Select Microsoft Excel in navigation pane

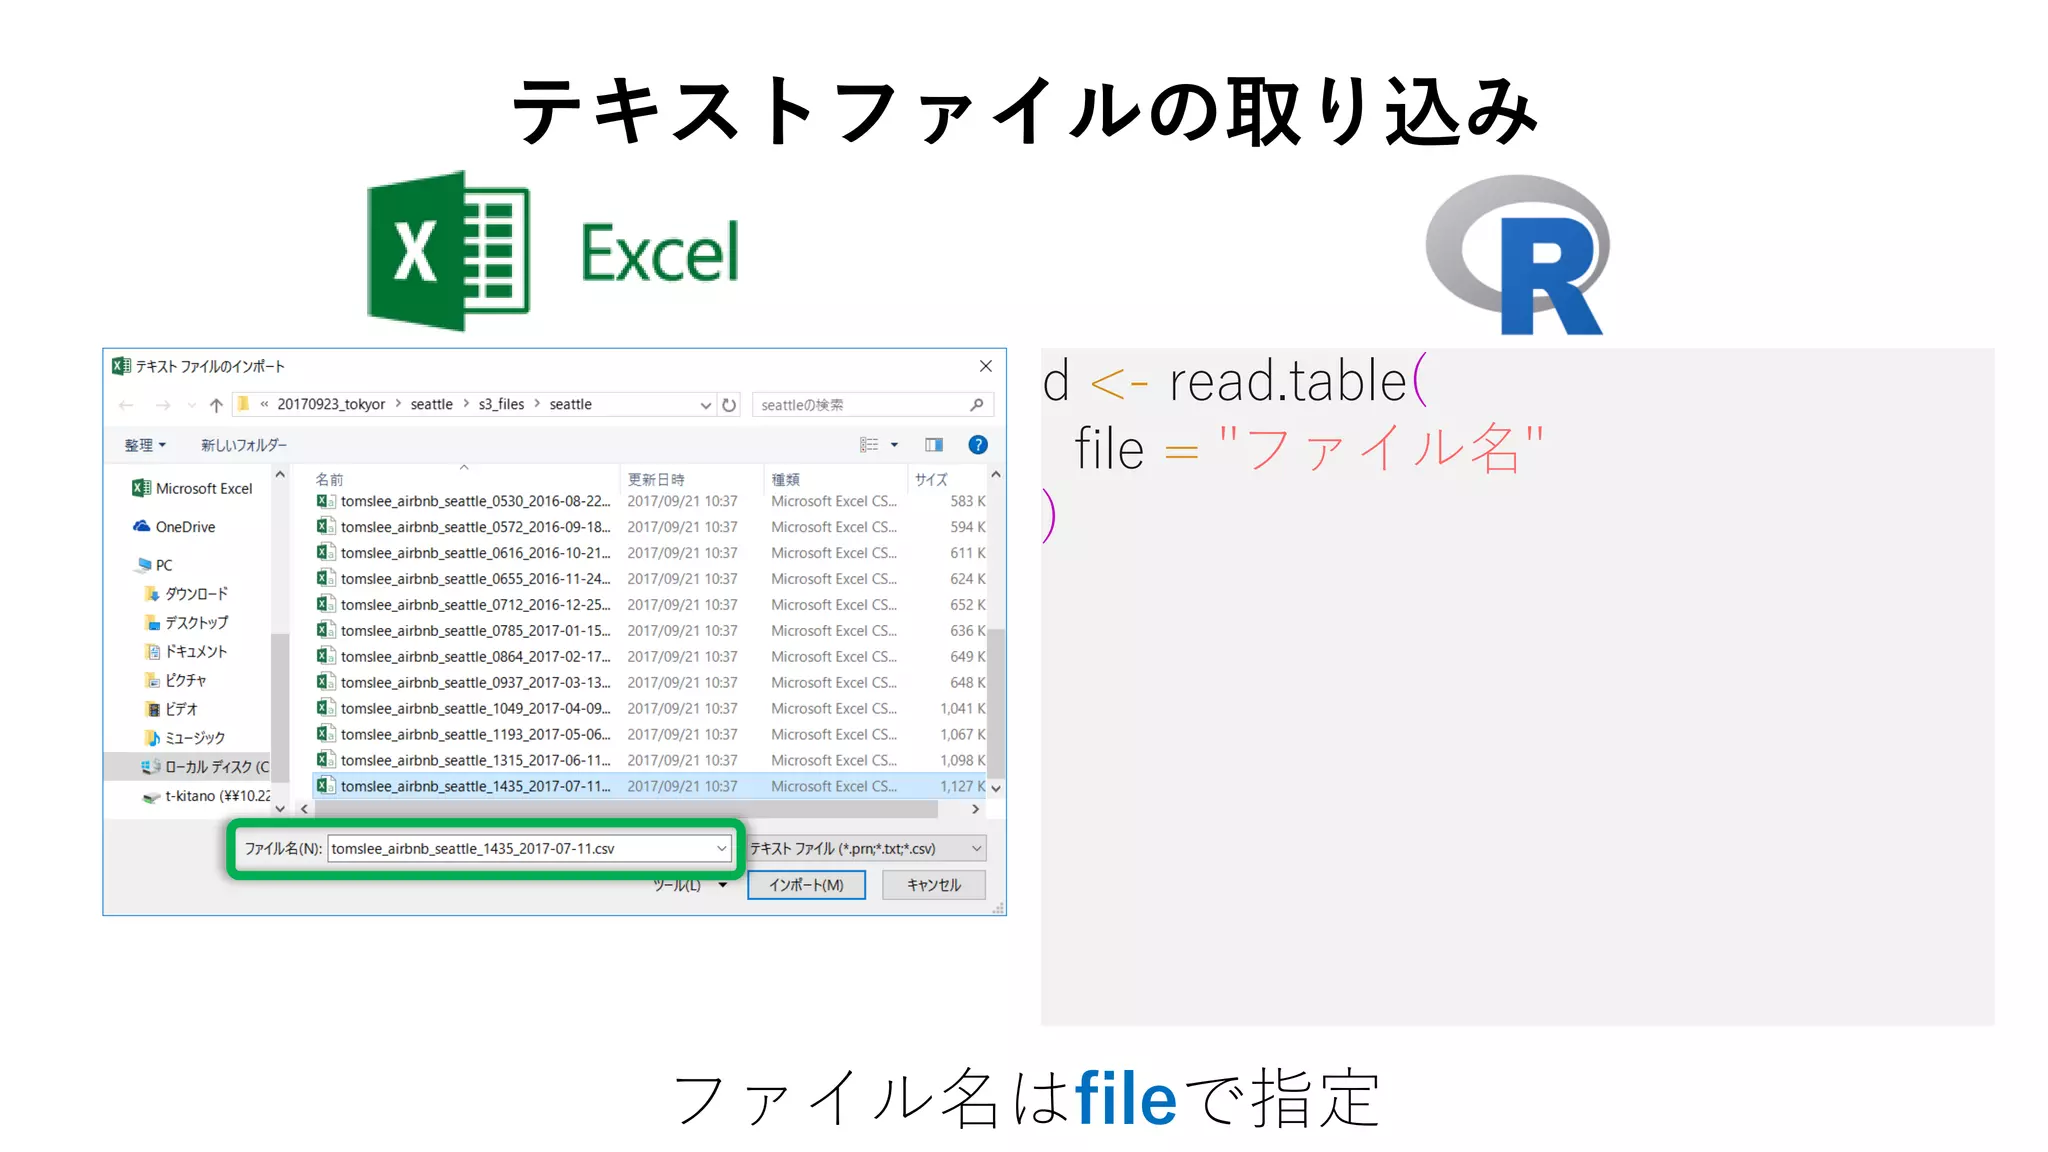click(193, 488)
